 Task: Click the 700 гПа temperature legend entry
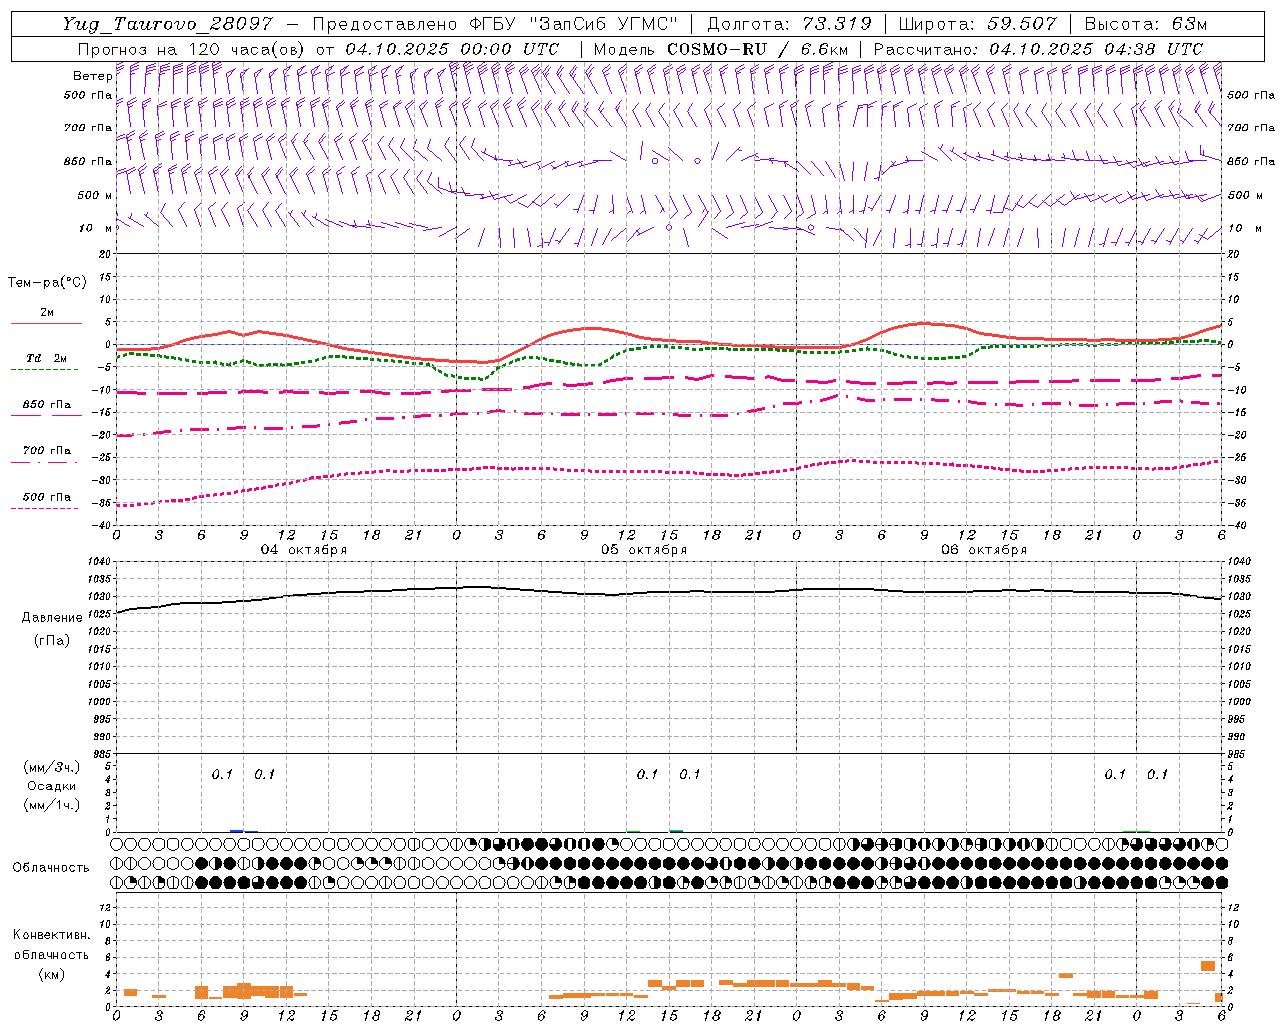pyautogui.click(x=47, y=451)
